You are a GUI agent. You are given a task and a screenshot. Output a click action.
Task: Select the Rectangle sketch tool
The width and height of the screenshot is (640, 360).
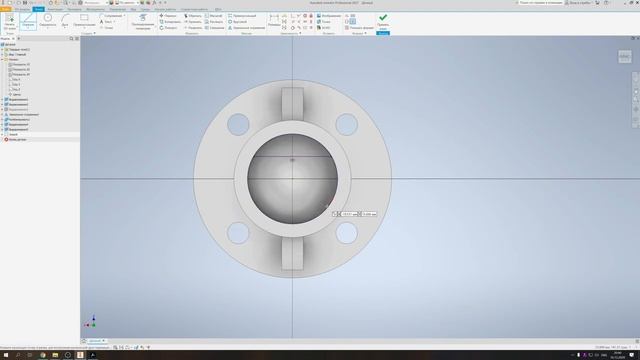click(x=84, y=21)
